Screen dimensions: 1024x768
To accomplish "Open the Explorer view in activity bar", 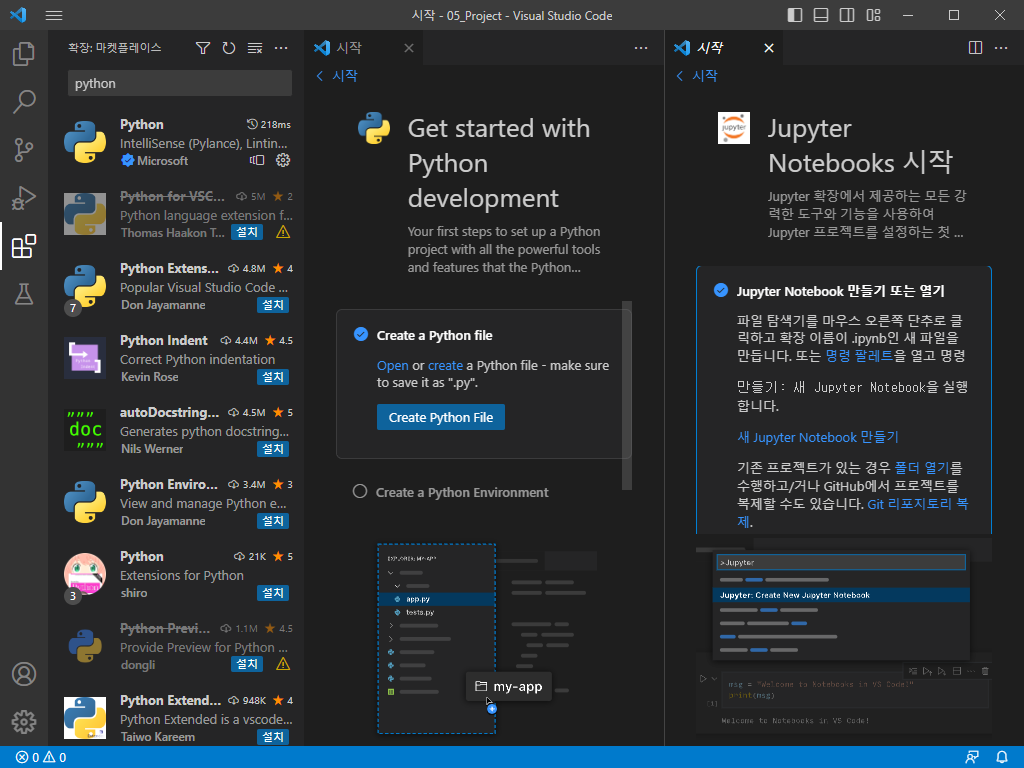I will point(24,54).
